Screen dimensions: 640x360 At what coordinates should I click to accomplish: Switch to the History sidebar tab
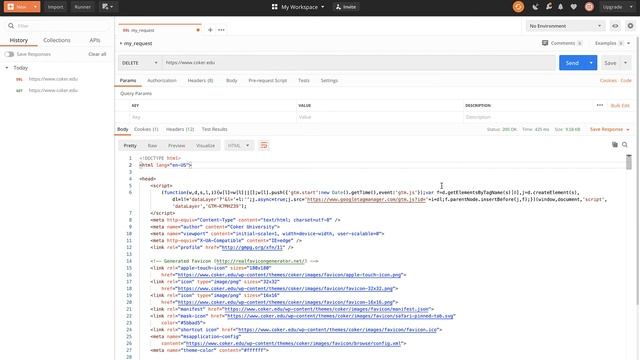point(19,40)
